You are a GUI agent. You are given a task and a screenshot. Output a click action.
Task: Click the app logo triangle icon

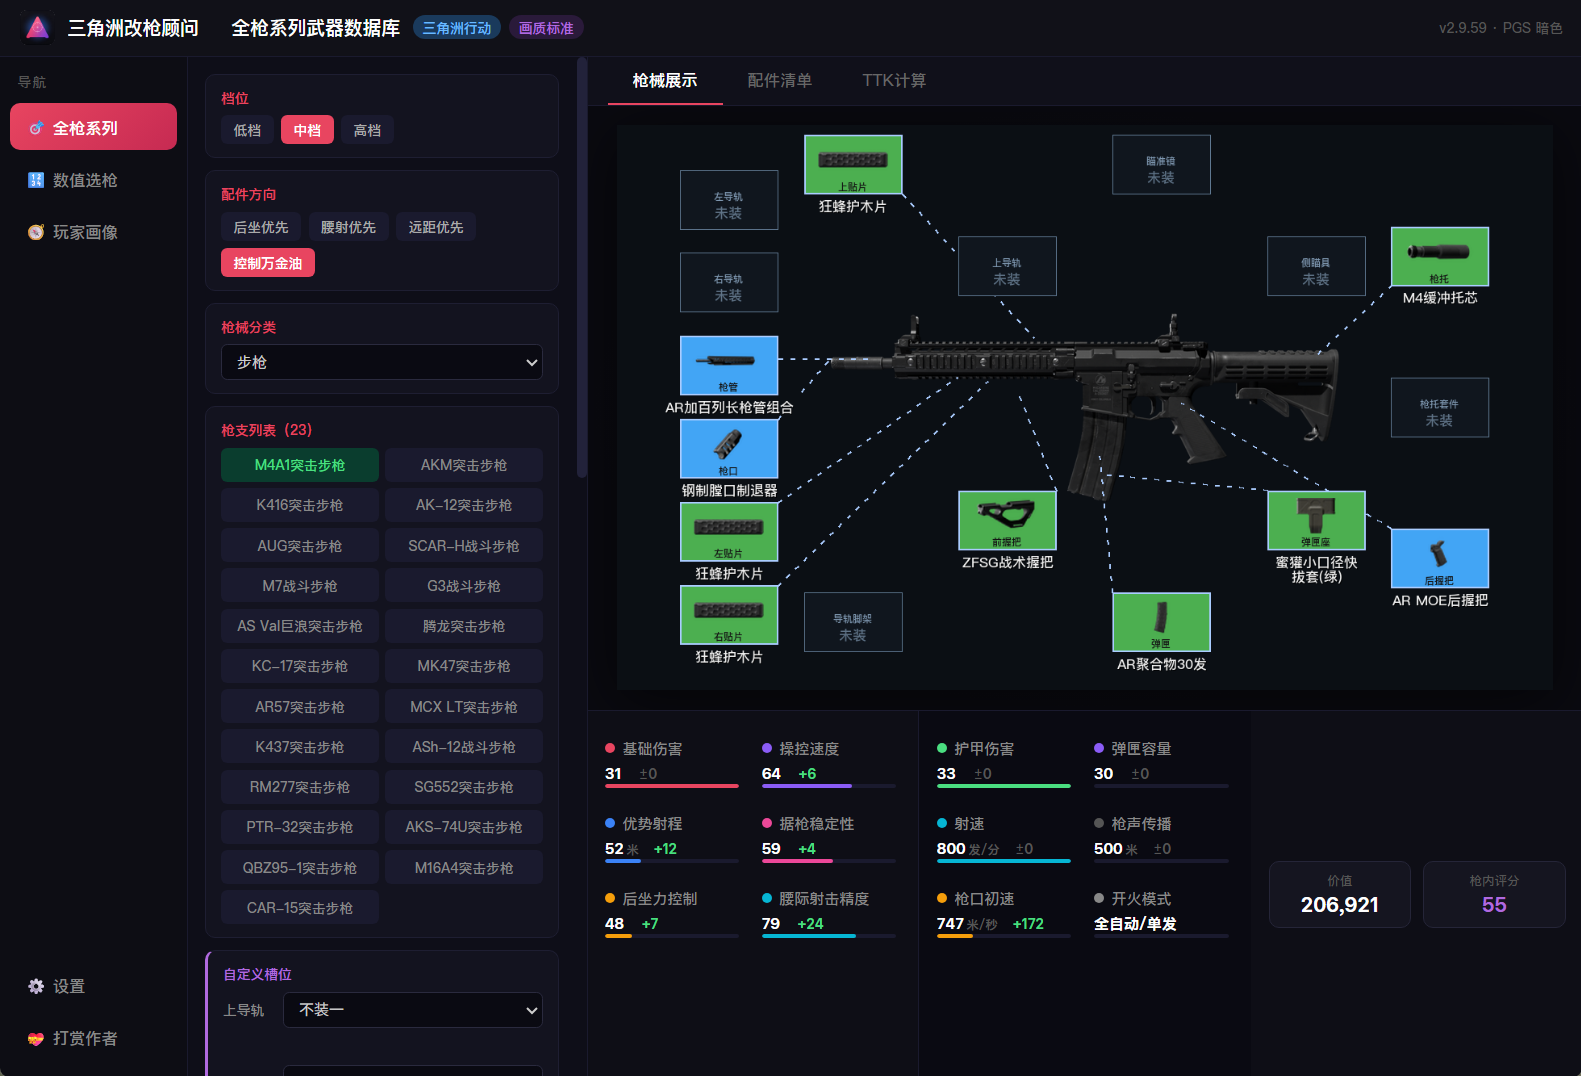coord(37,28)
